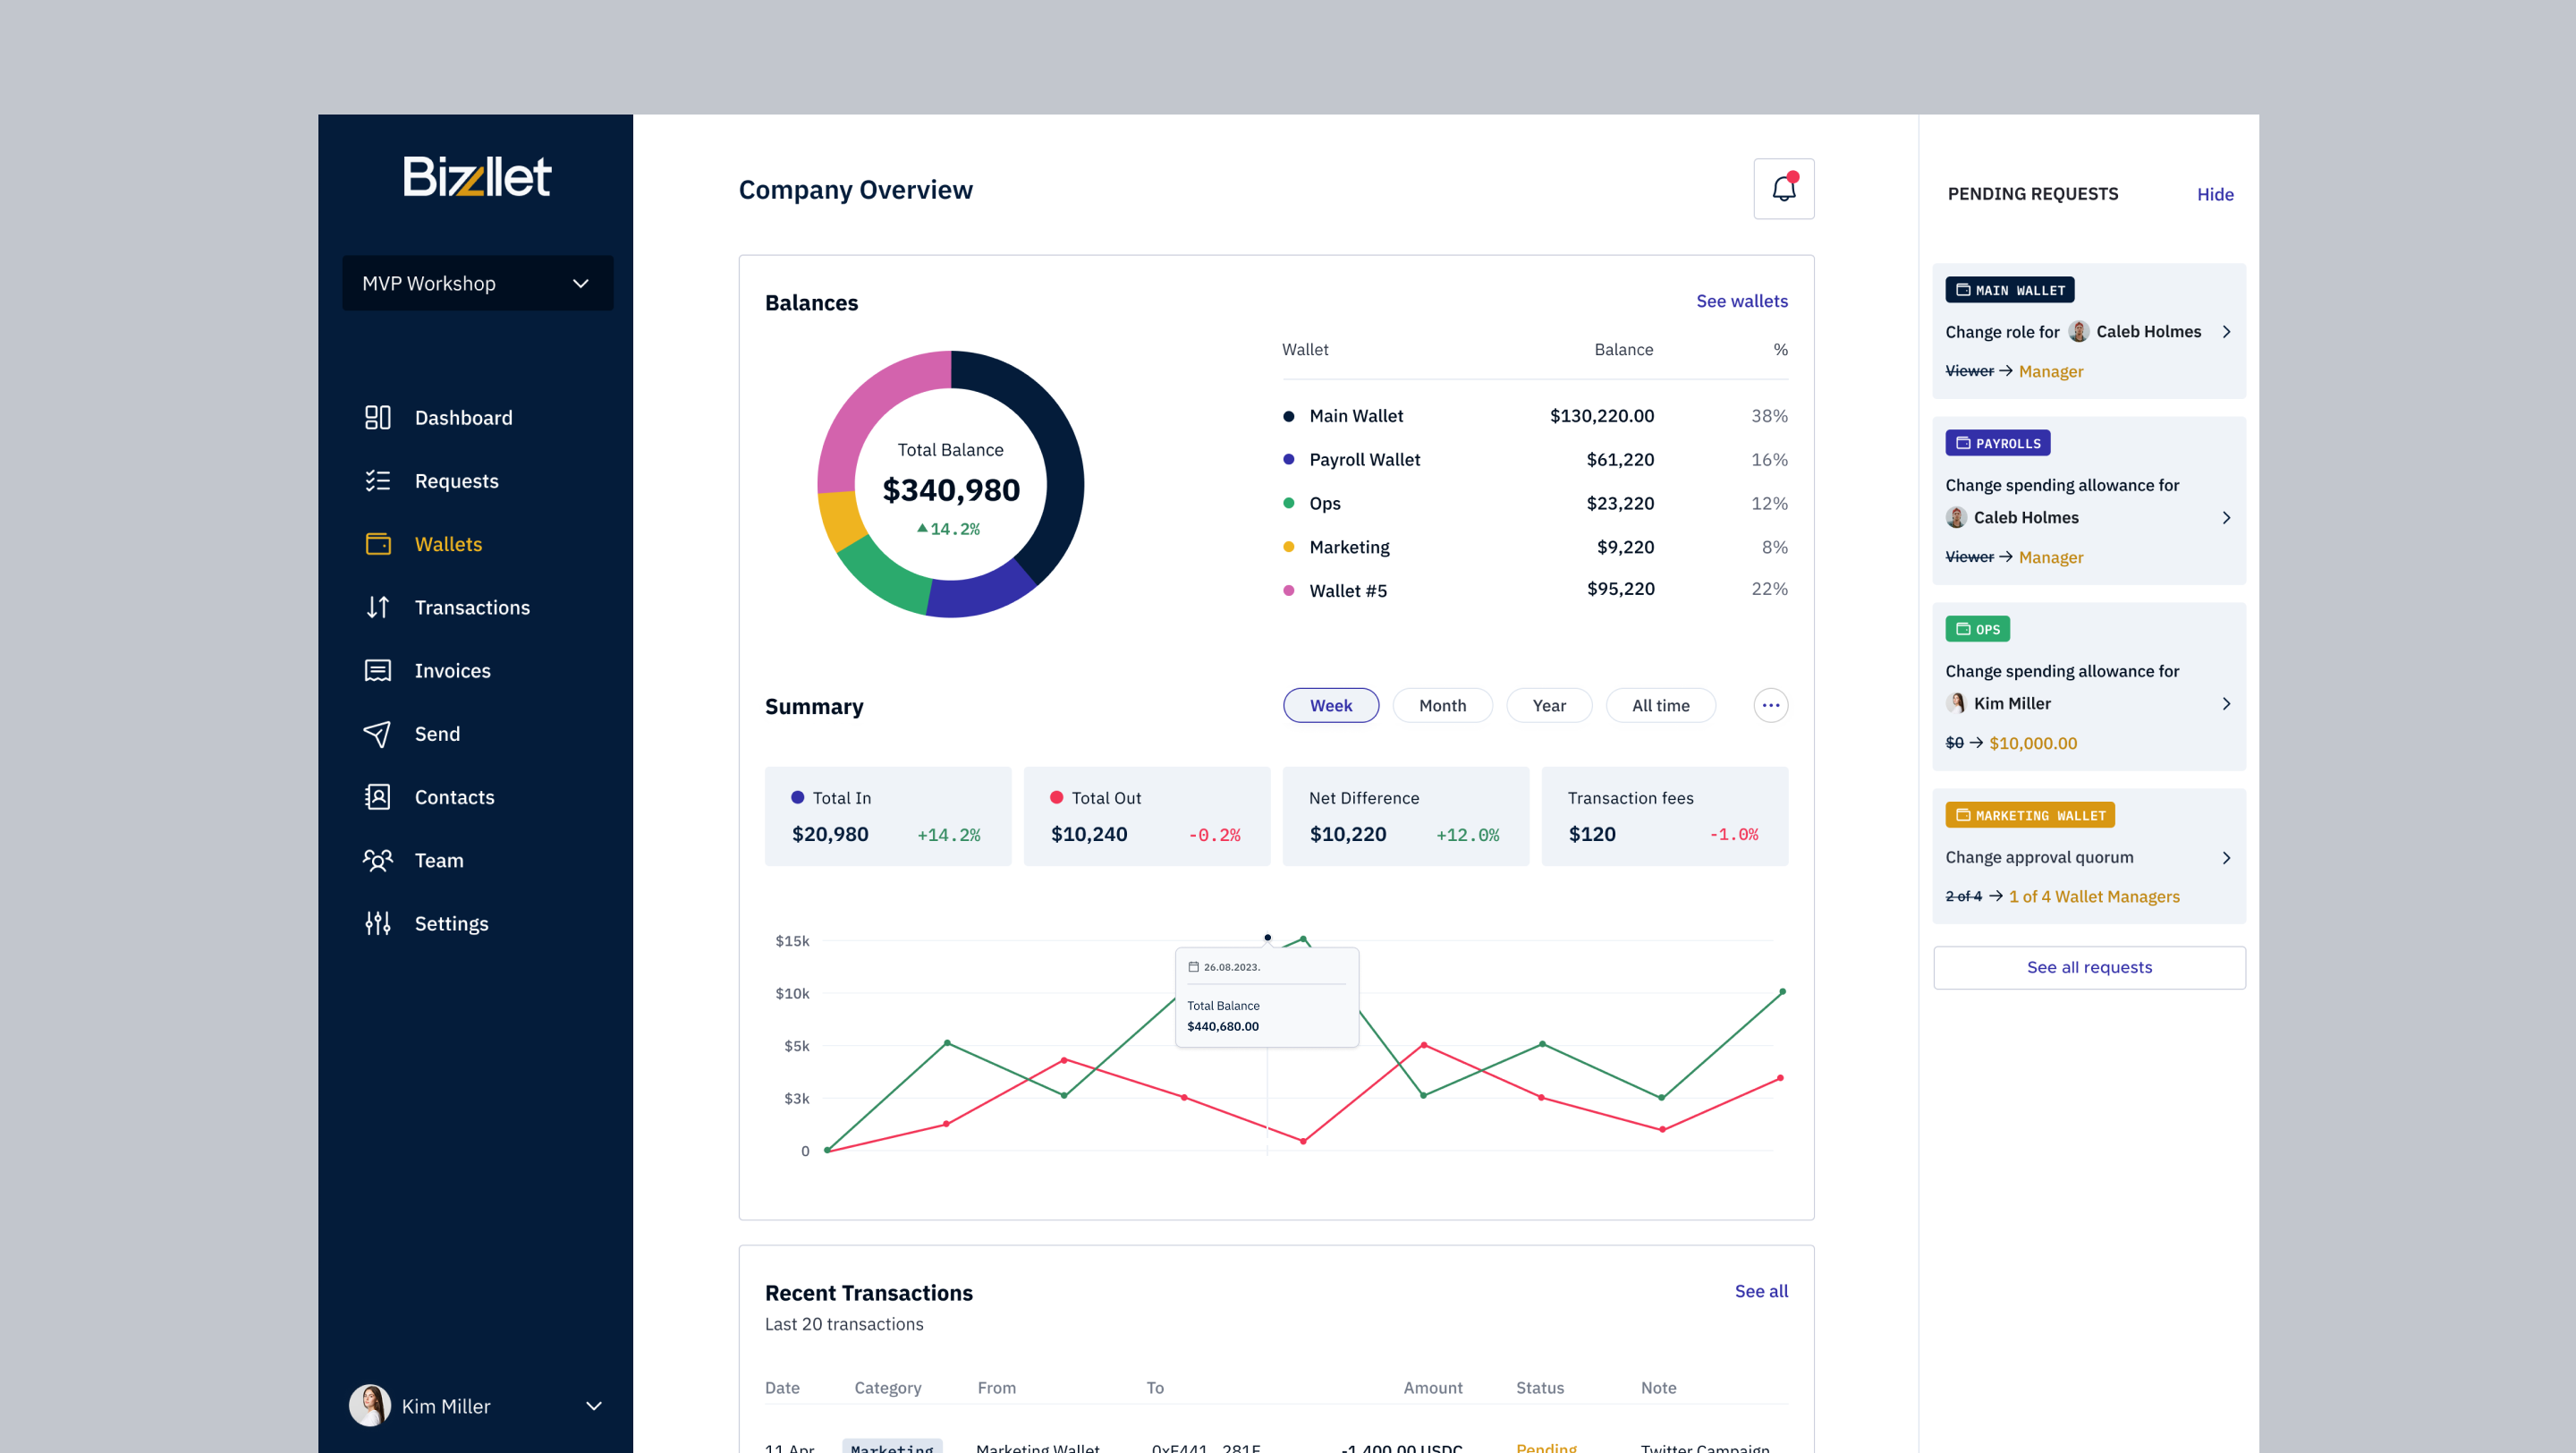This screenshot has width=2576, height=1453.
Task: Go to Dashboard menu item
Action: pos(463,417)
